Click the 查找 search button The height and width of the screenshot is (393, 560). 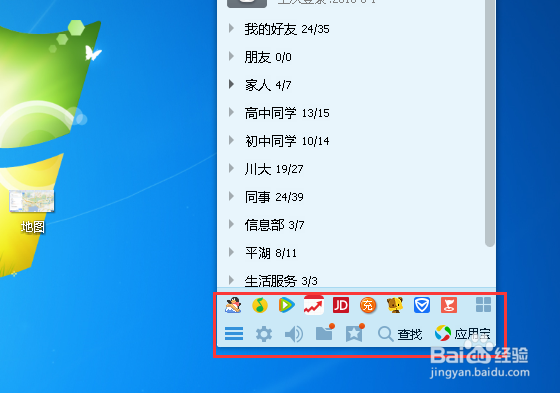click(400, 334)
